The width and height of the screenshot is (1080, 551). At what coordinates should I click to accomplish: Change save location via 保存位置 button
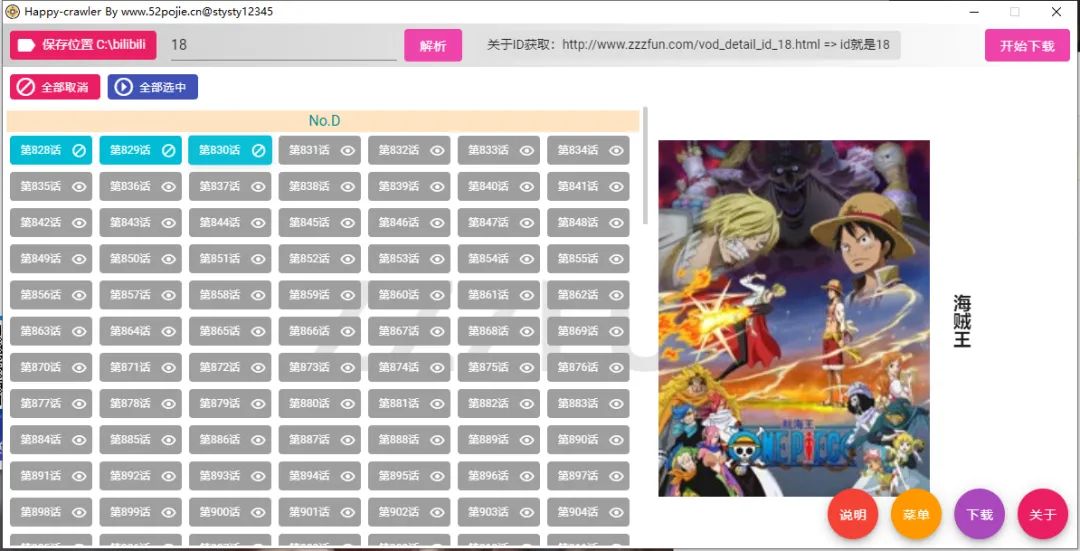click(83, 45)
